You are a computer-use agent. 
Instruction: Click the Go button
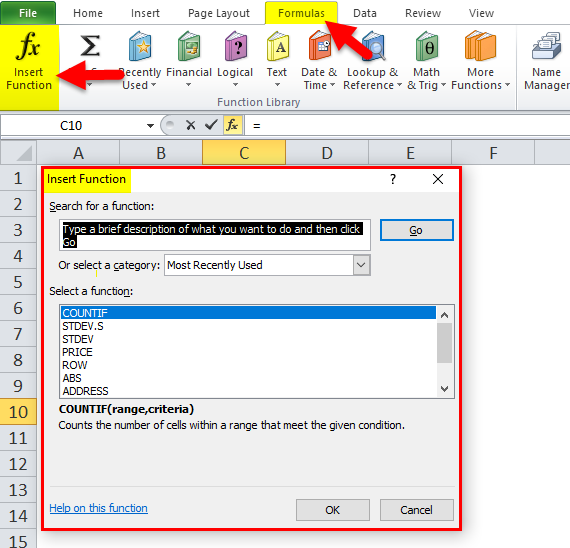click(x=417, y=230)
